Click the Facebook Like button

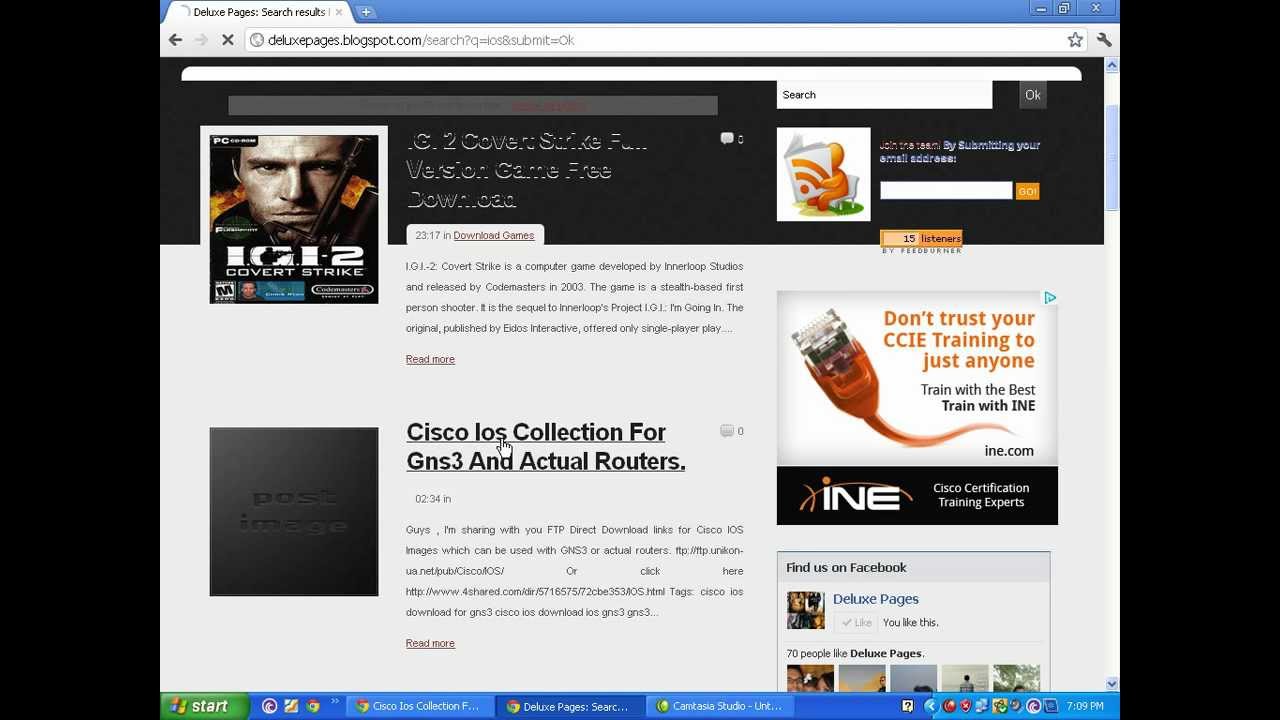tap(857, 622)
